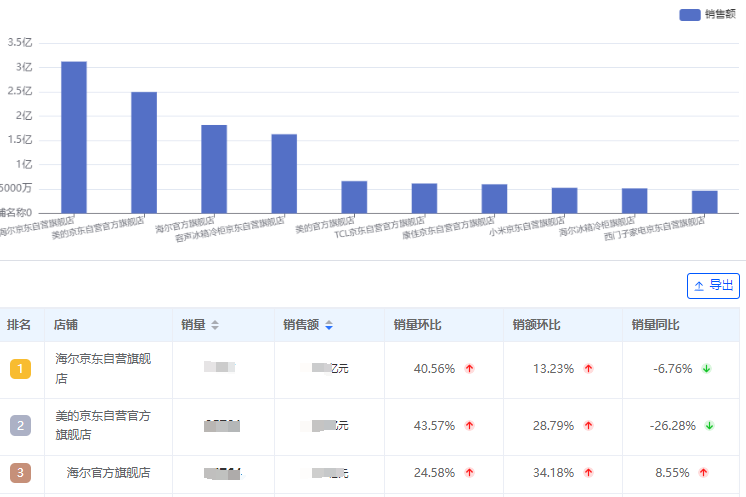
Task: Click the 小米京东自营旗舰店 axis label
Action: tap(527, 227)
